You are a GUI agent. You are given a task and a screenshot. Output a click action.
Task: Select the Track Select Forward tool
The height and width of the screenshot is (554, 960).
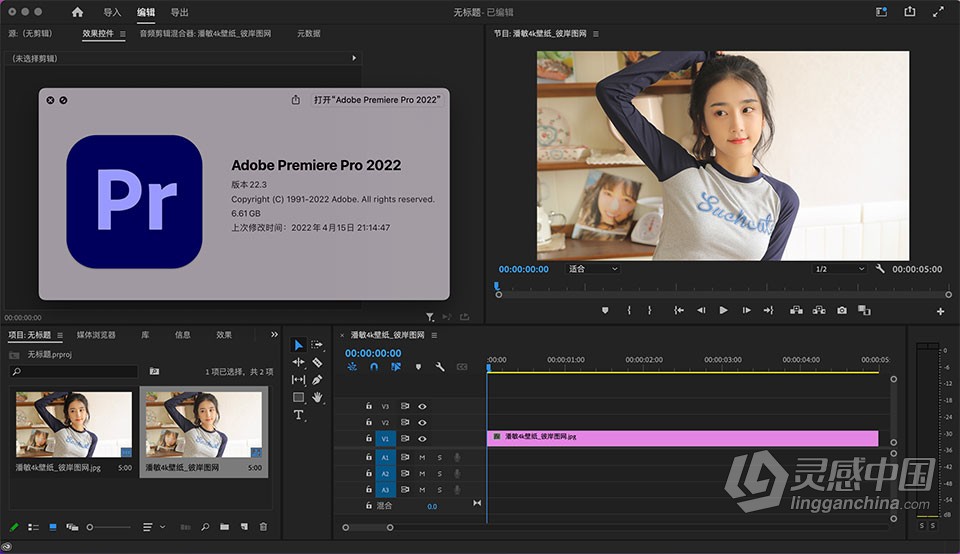pos(317,345)
